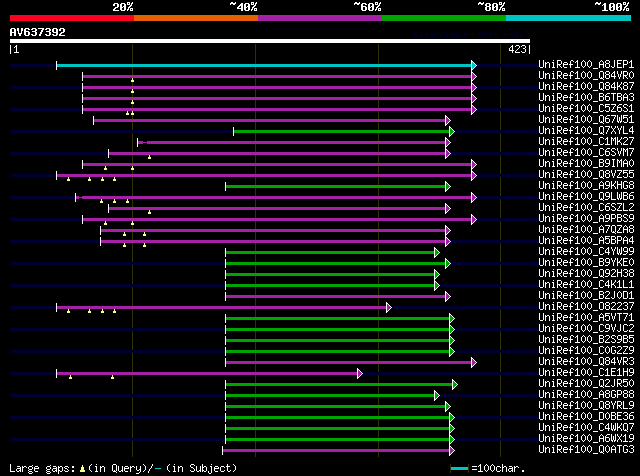Viewport: 640px width, 476px height.
Task: Click the UniRef100_A5VT71 label
Action: click(x=586, y=318)
